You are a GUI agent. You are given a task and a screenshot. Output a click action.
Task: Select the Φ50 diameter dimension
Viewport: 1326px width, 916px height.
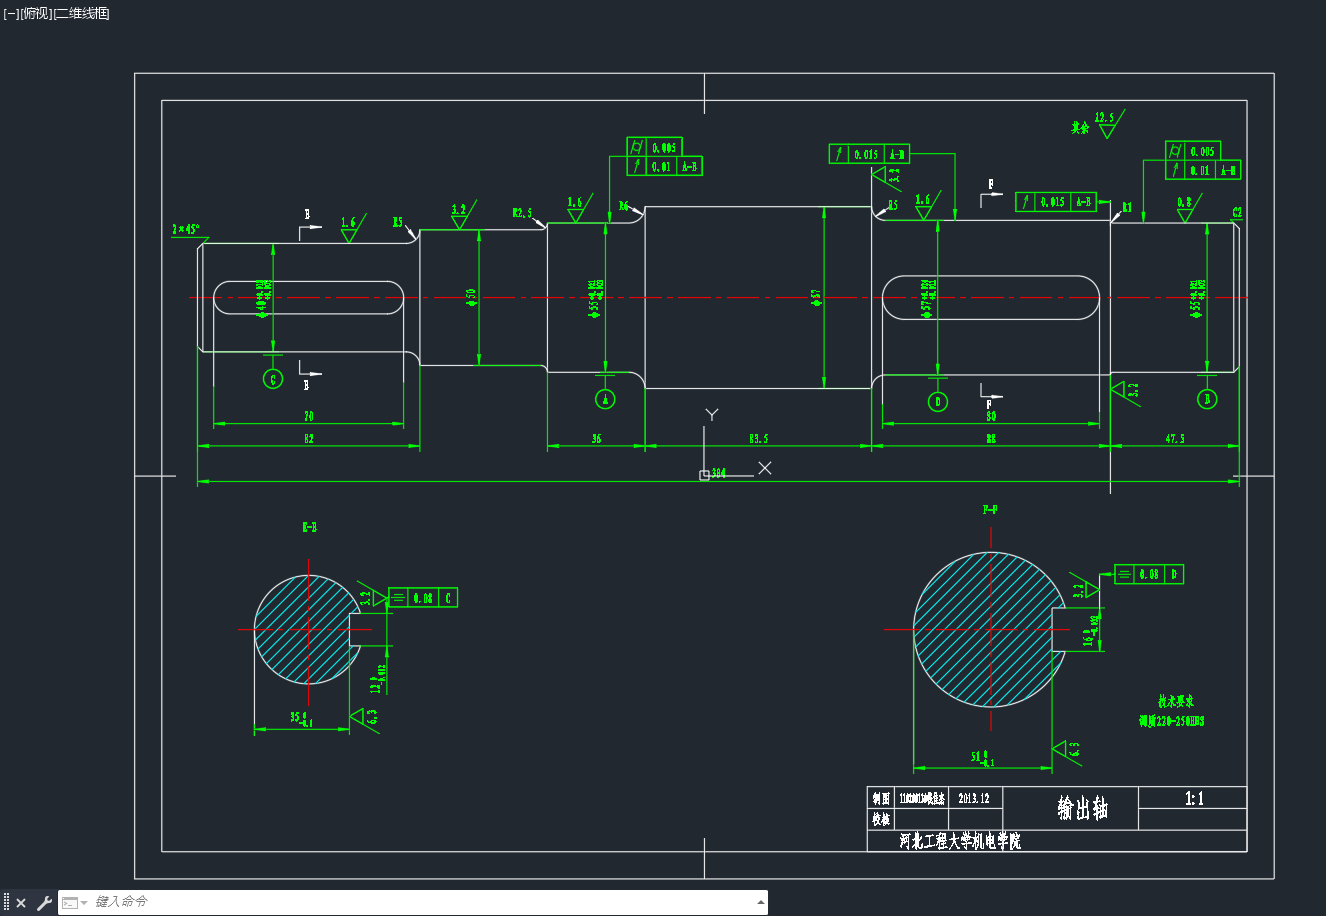[470, 297]
